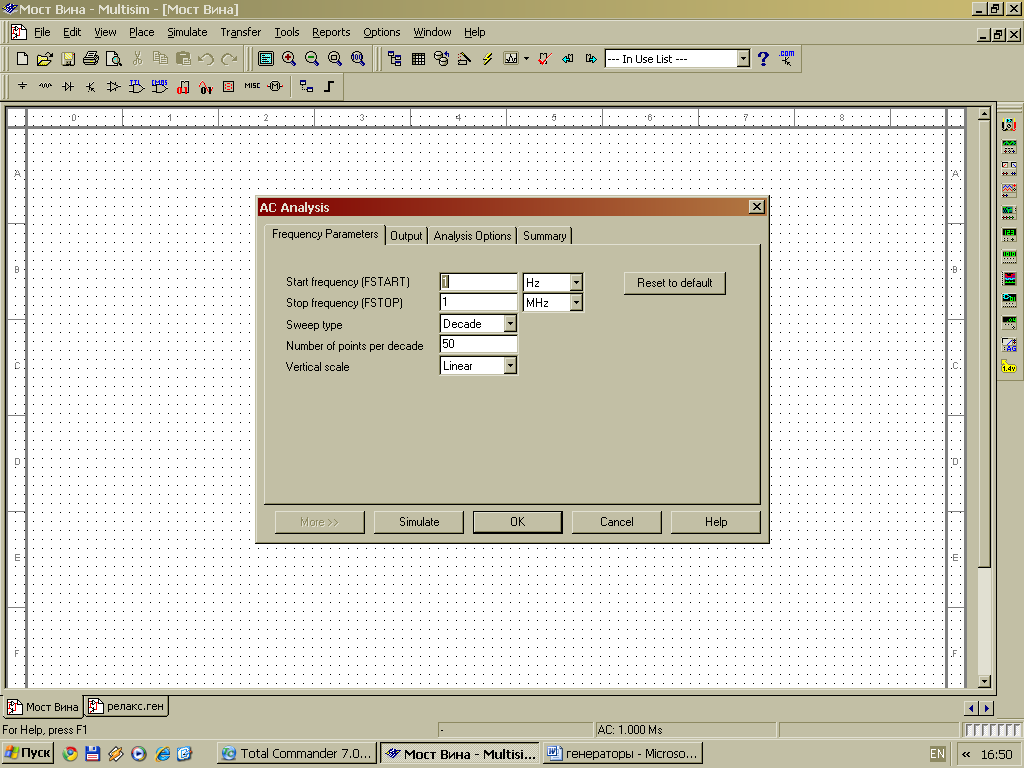1024x768 pixels.
Task: Expand the In Use List combo box
Action: (x=743, y=59)
